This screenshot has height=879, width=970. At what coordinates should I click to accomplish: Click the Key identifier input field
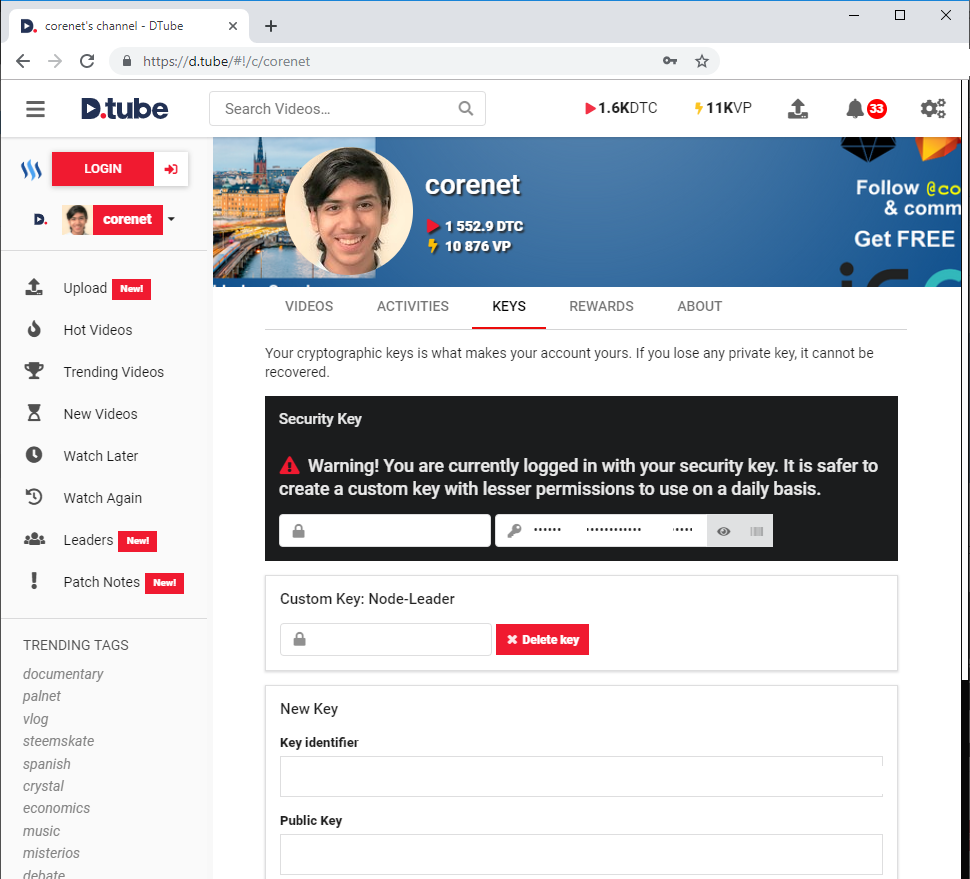[x=581, y=776]
